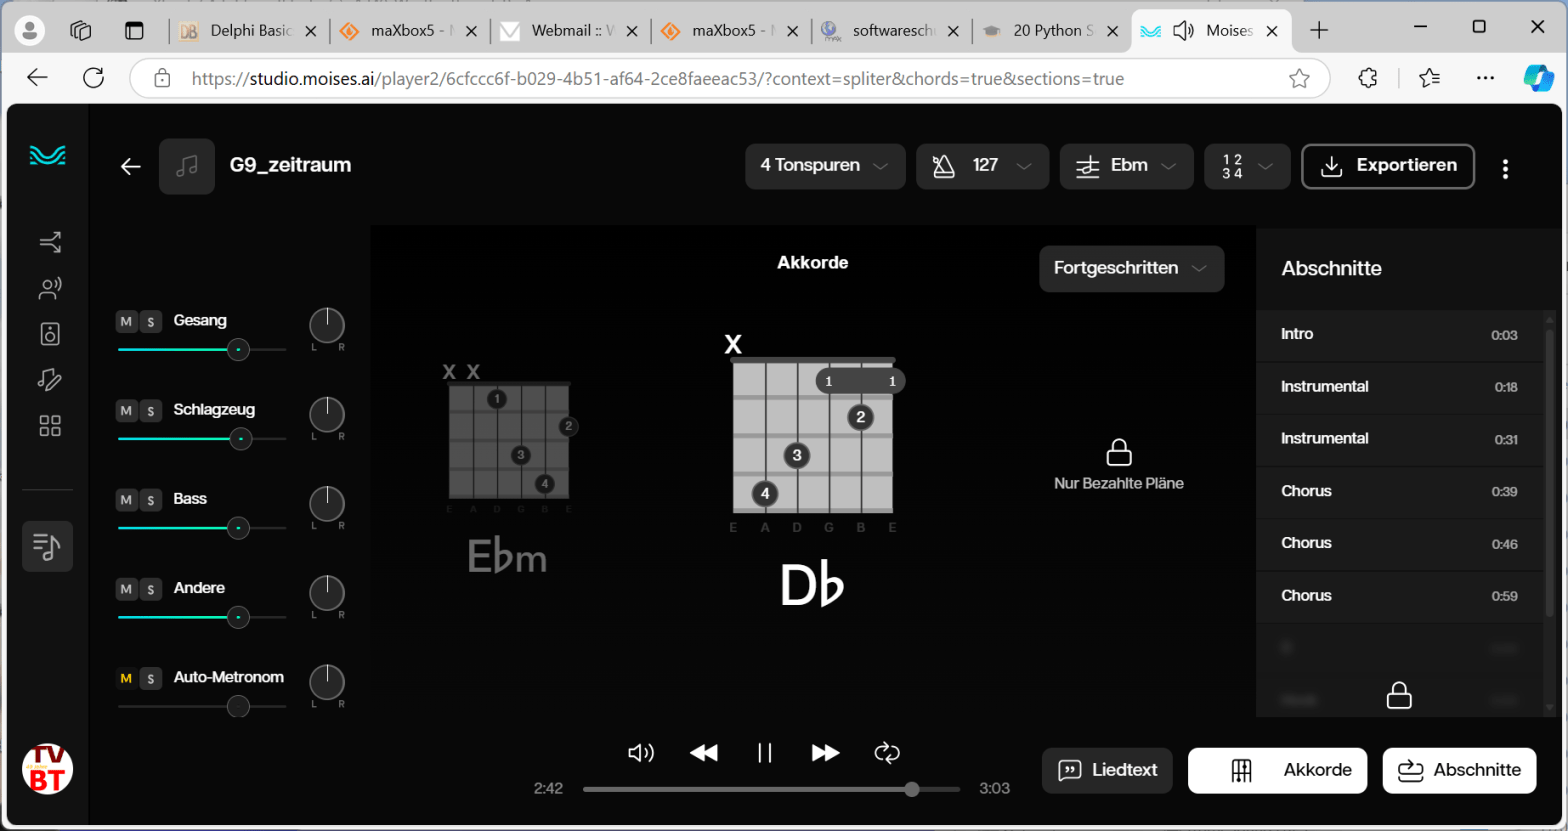Viewport: 1568px width, 831px height.
Task: Click the Exportieren button
Action: click(1387, 166)
